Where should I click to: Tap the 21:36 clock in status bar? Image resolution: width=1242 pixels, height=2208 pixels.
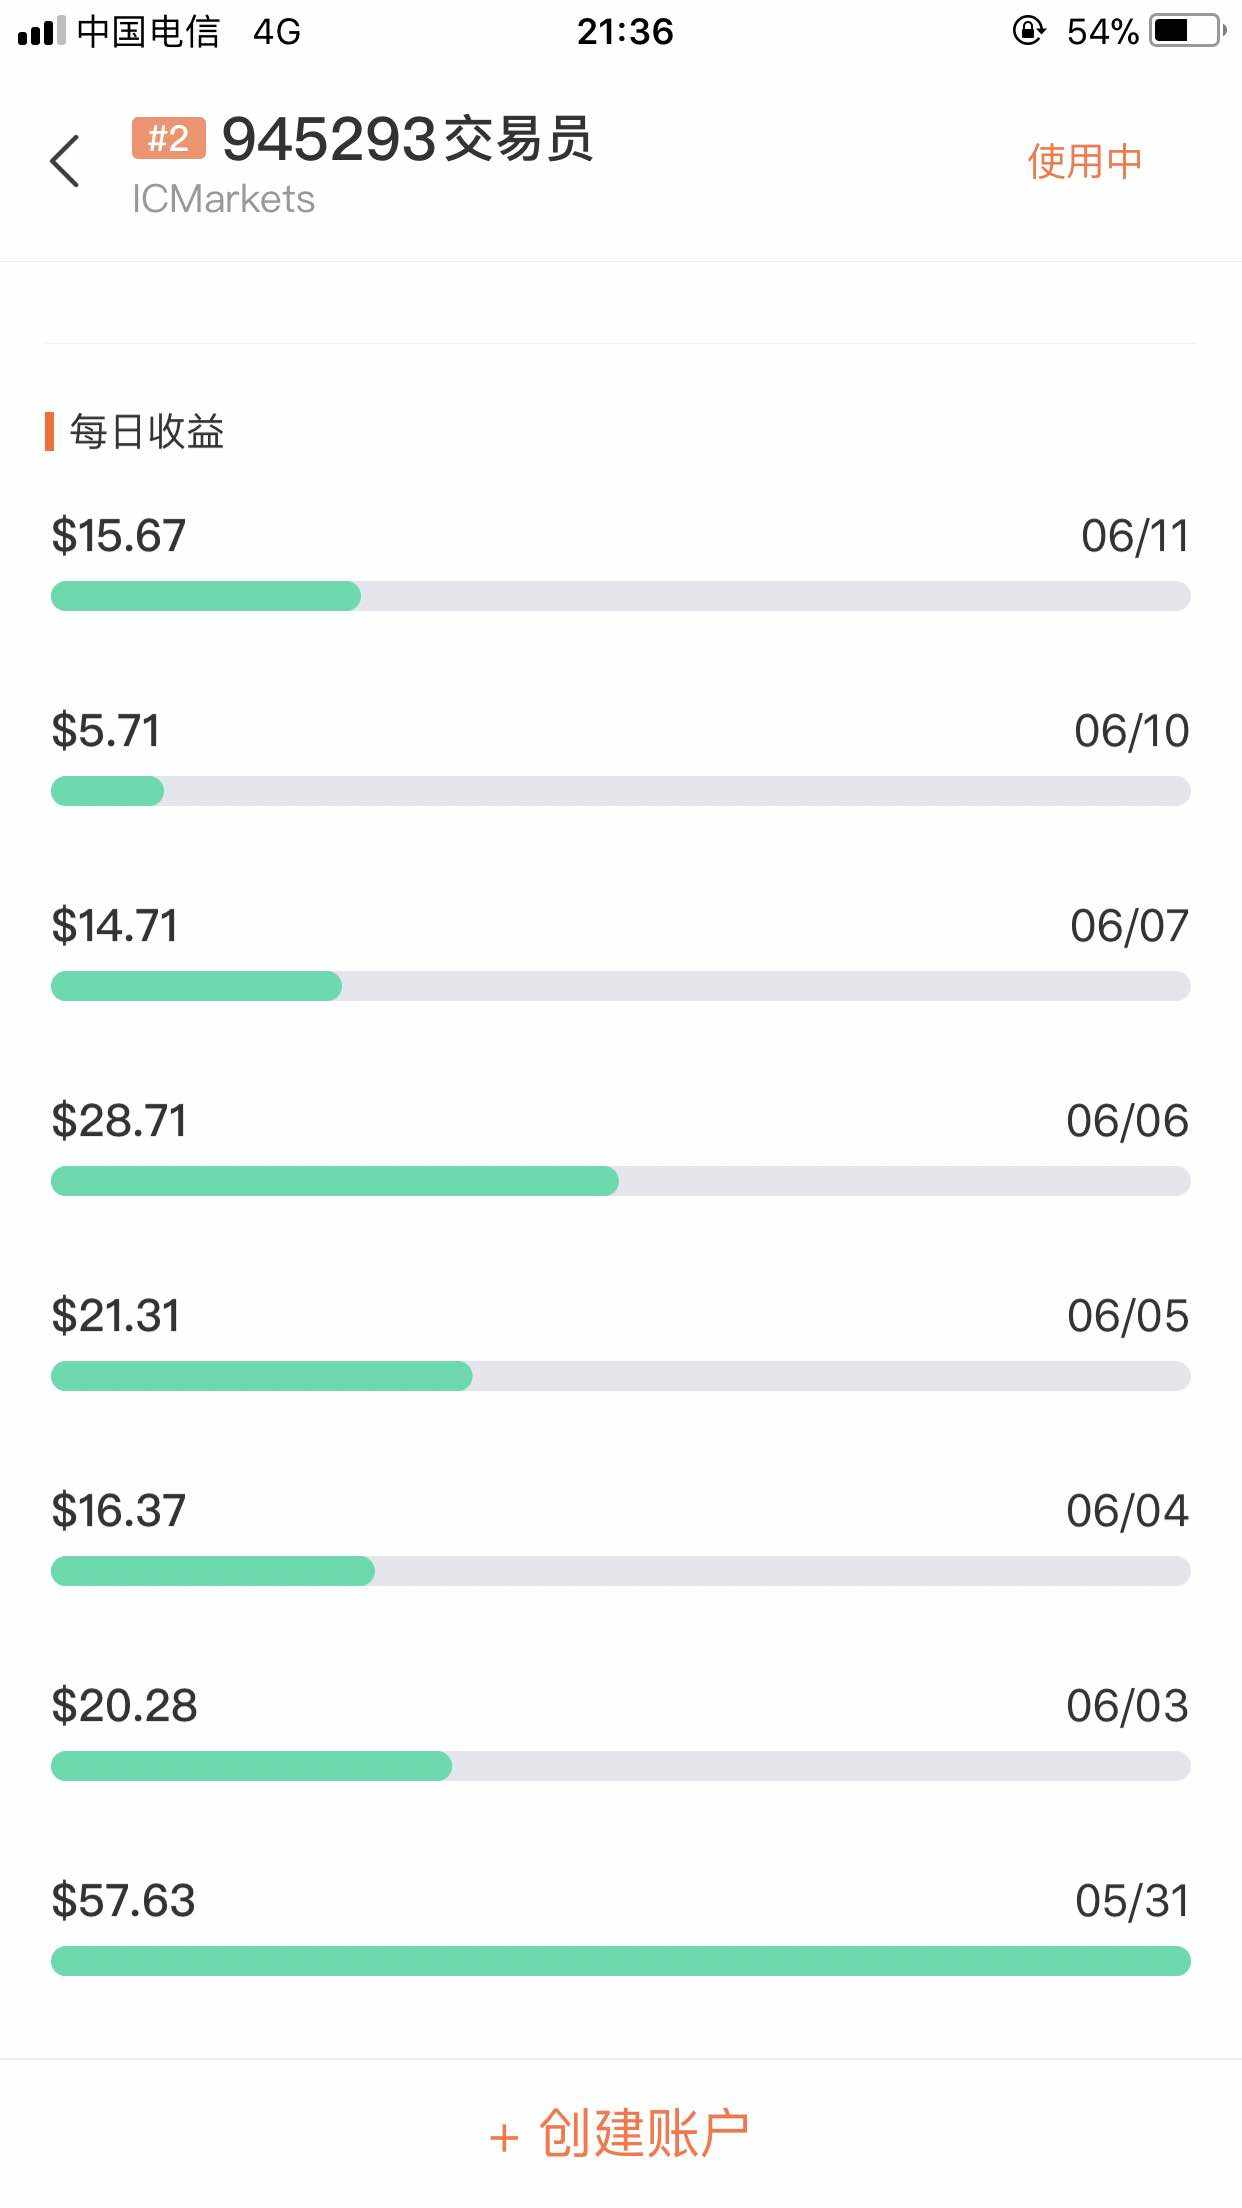pos(625,32)
